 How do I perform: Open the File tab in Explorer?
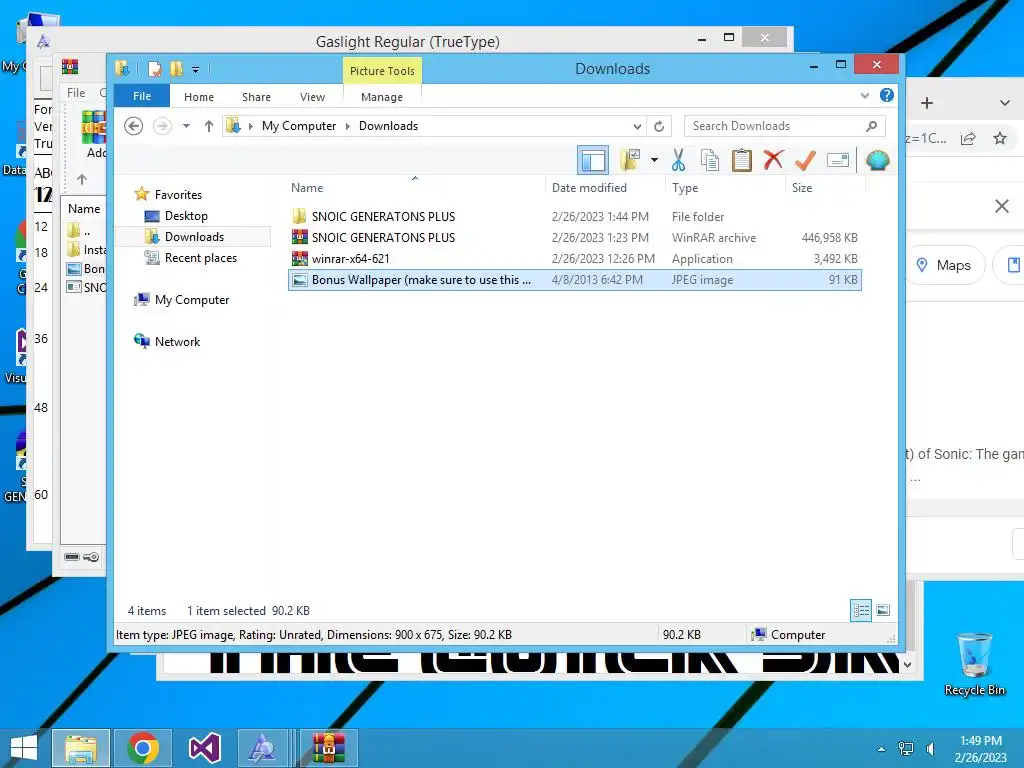(x=142, y=96)
